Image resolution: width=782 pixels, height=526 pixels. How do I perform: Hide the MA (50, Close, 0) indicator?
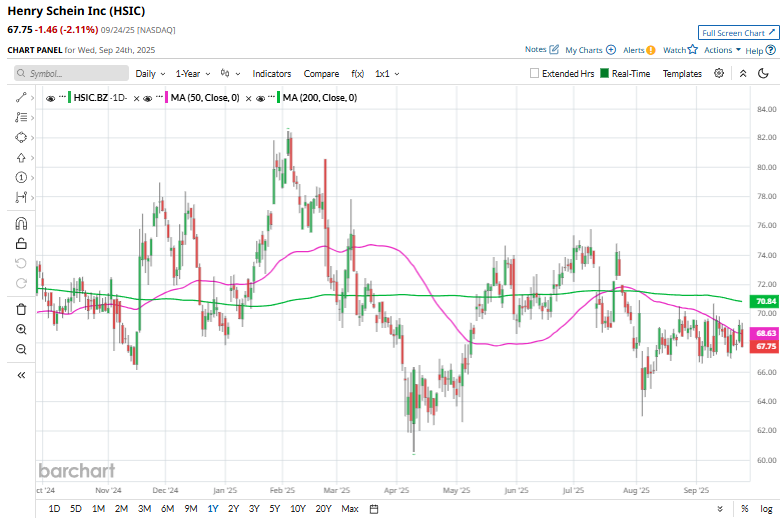[149, 98]
